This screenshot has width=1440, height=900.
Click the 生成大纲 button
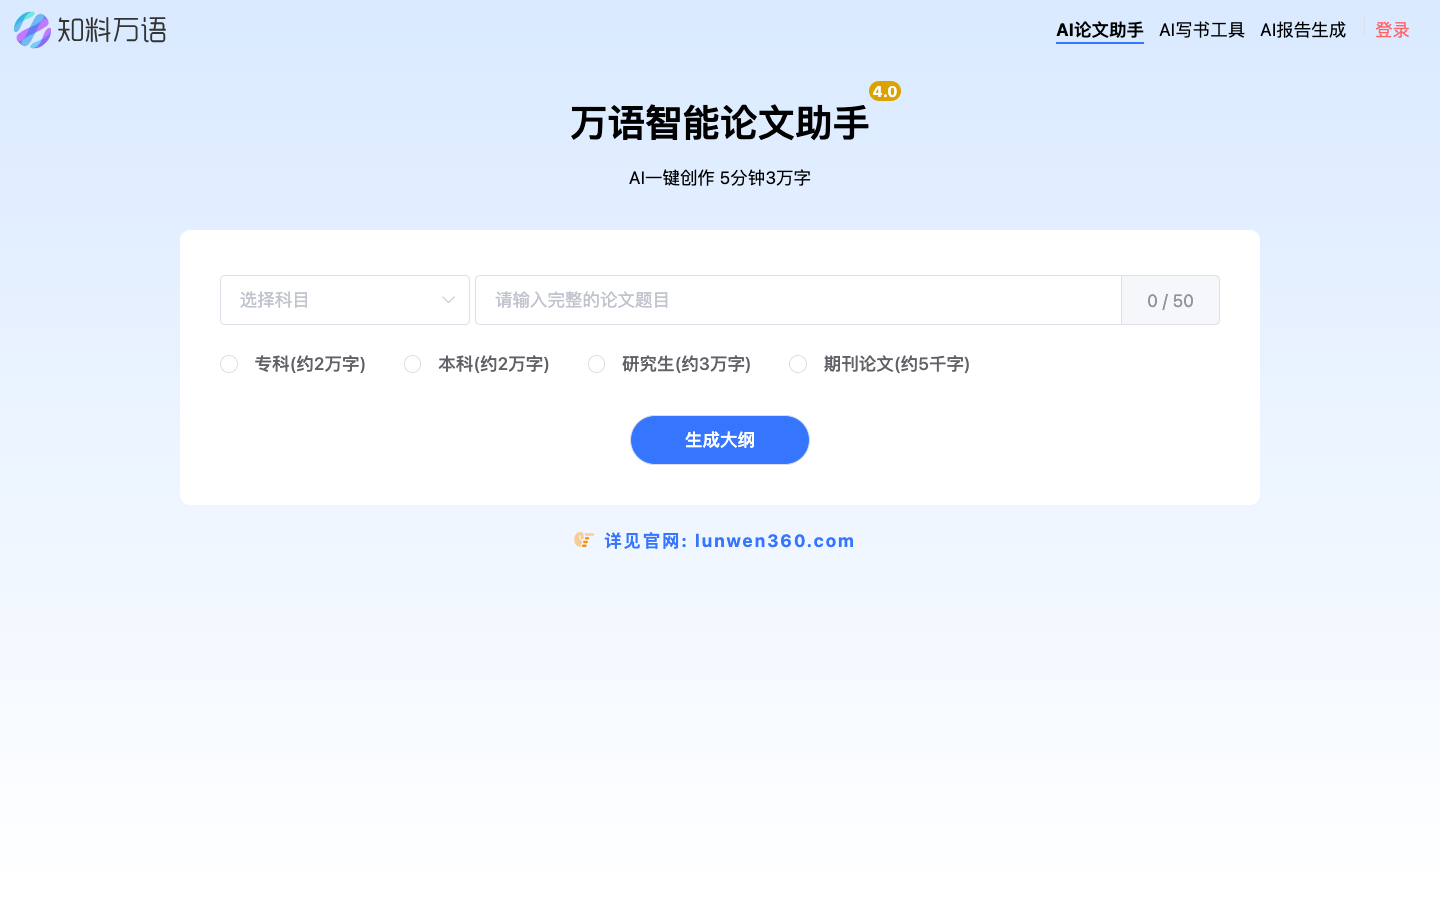[x=719, y=440]
